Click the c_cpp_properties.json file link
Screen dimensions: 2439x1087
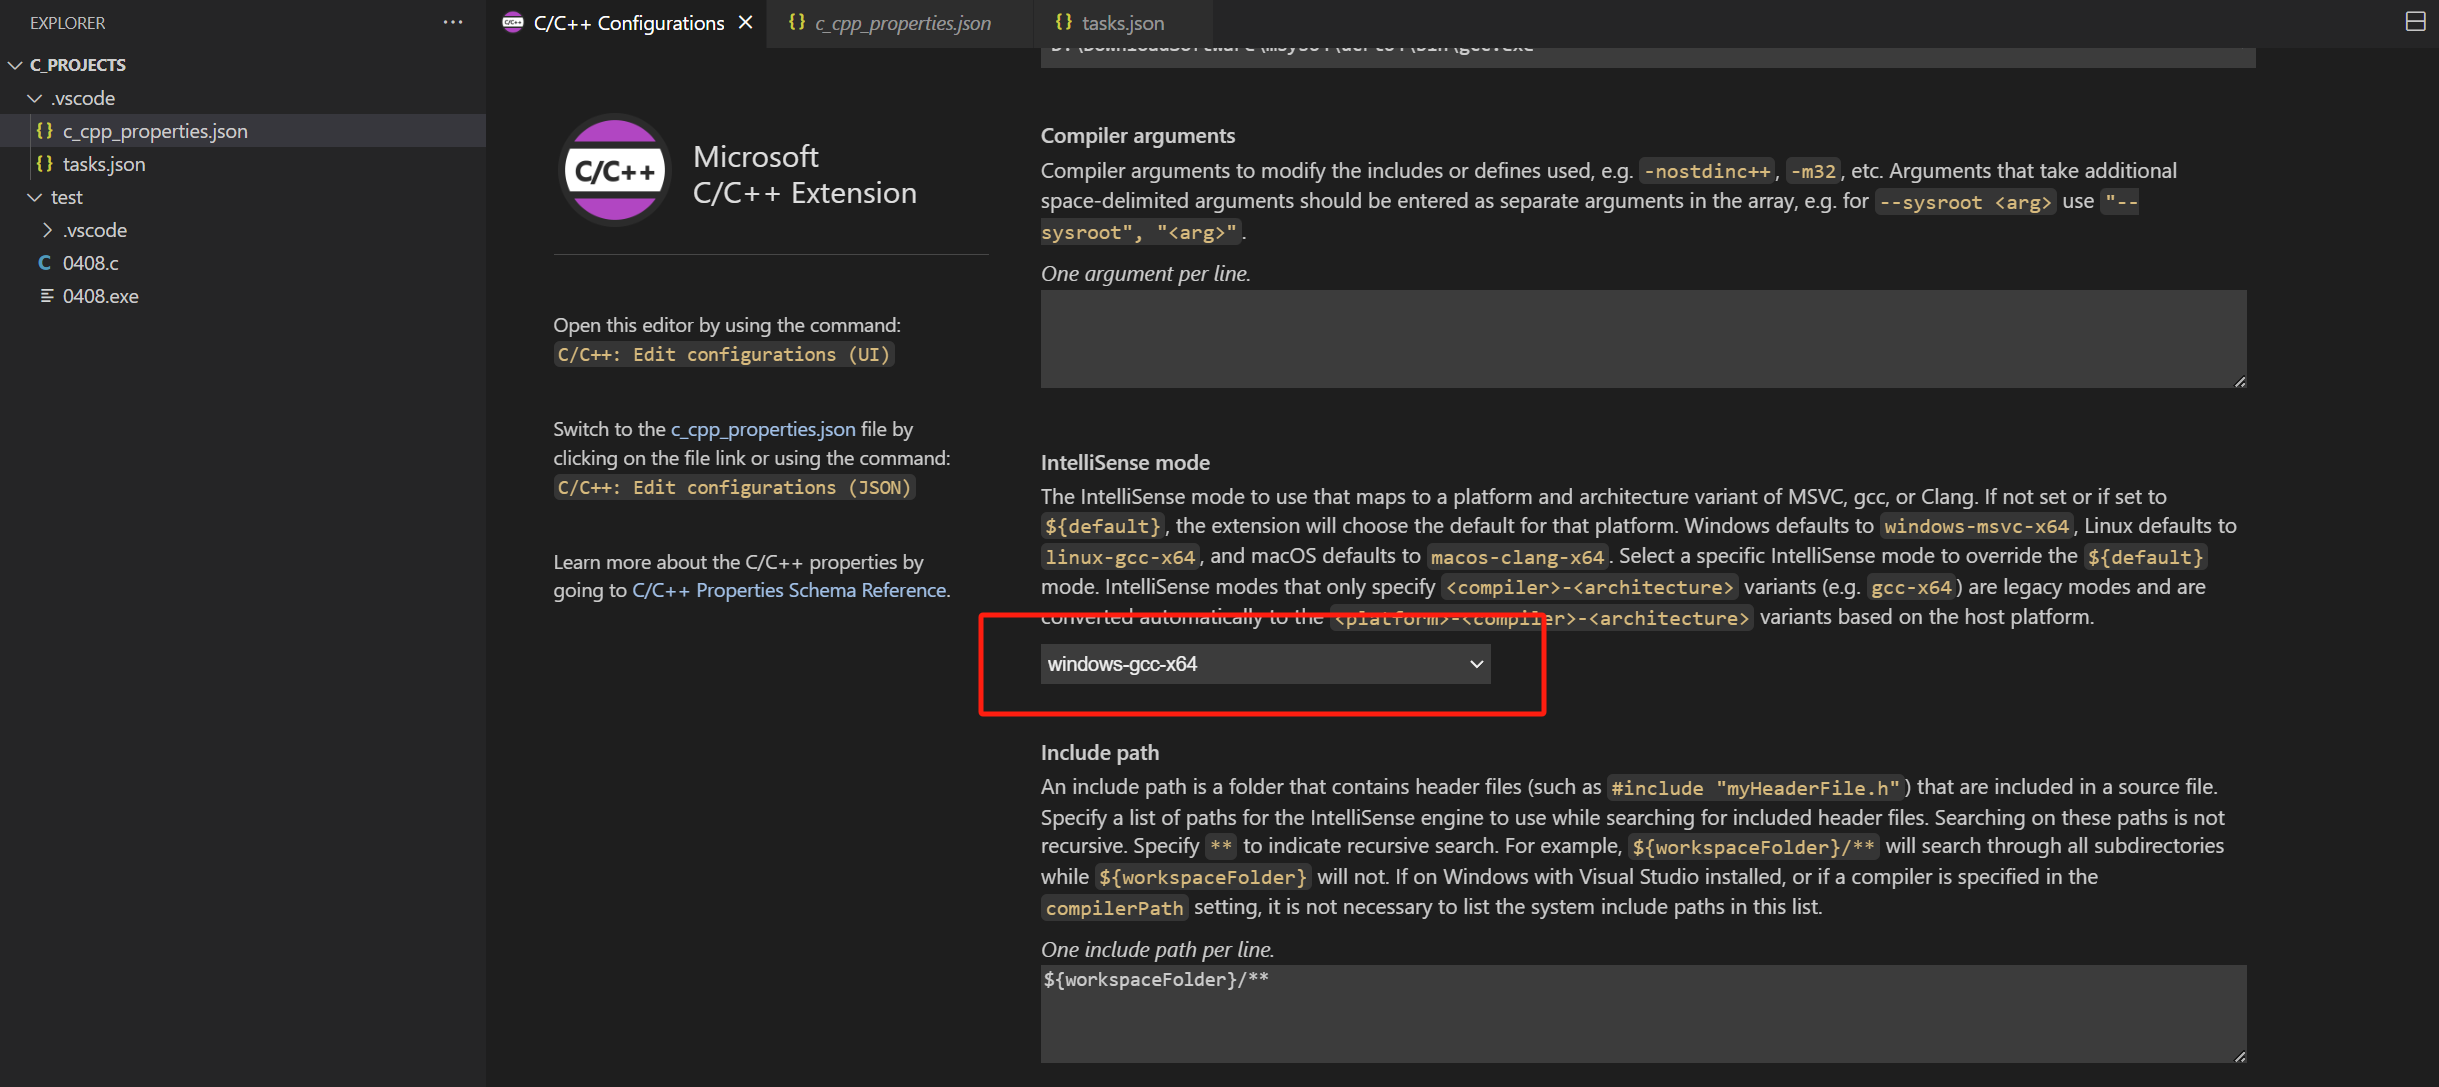pyautogui.click(x=761, y=428)
